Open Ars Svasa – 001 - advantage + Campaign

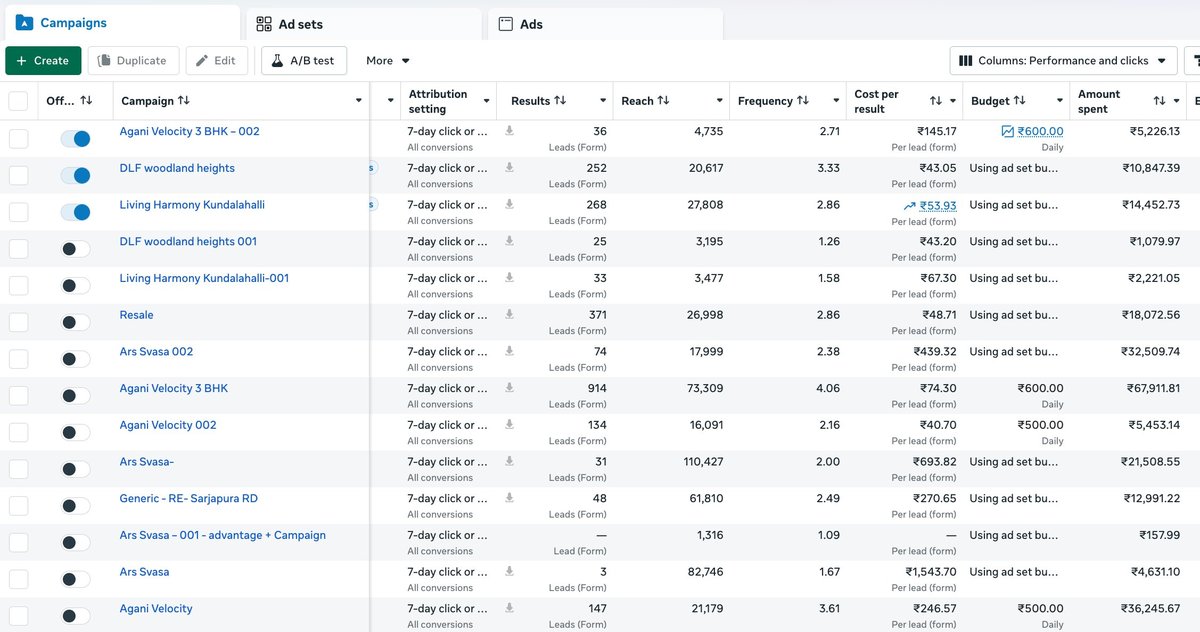(x=223, y=535)
